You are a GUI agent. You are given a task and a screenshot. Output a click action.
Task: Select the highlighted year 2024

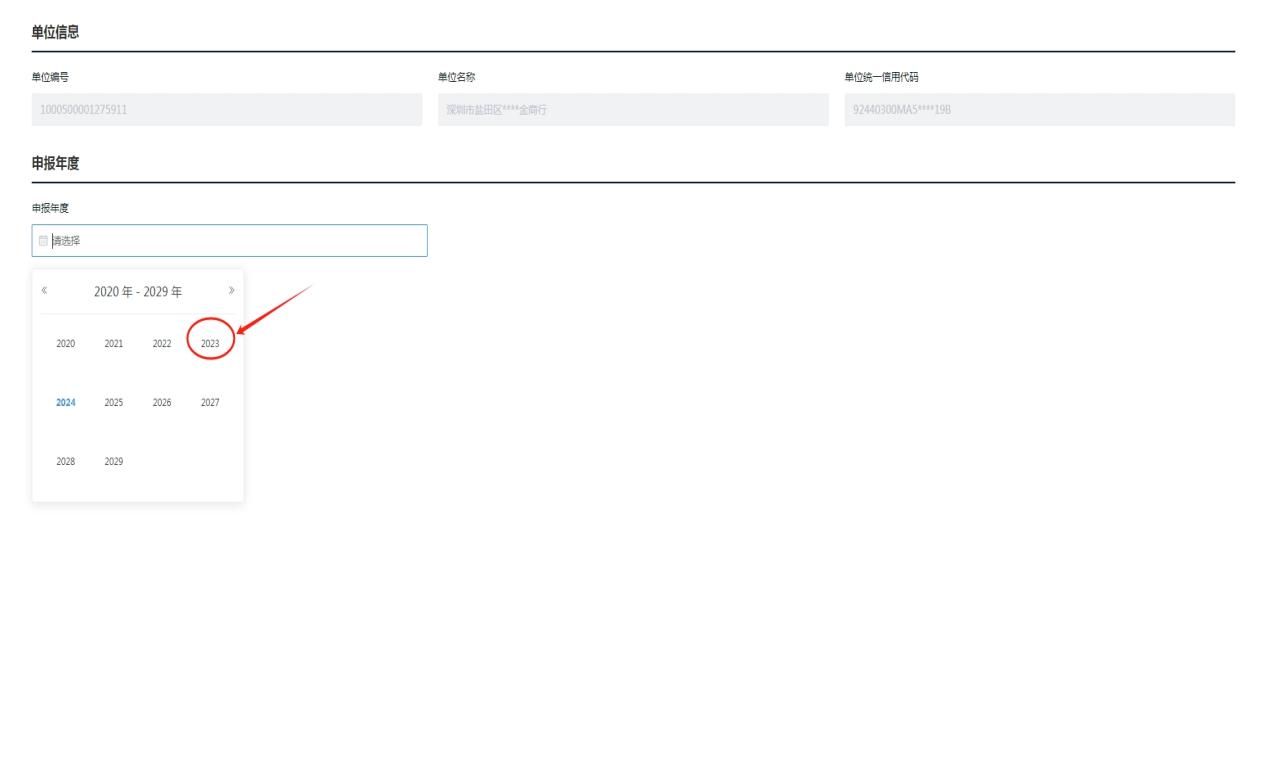66,403
